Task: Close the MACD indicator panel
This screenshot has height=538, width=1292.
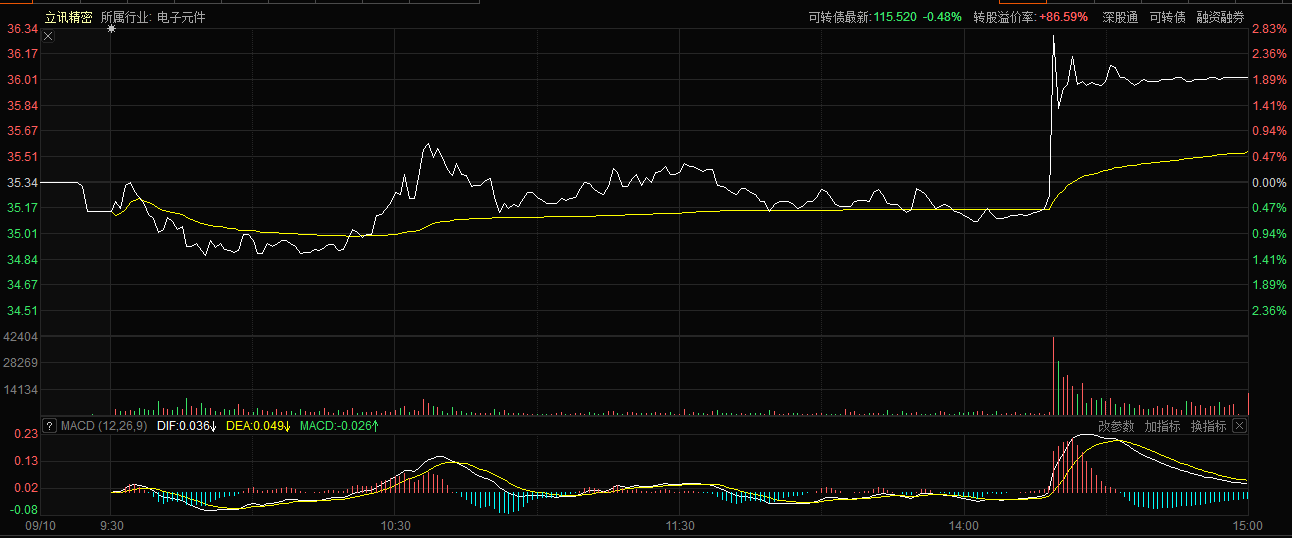Action: click(1239, 426)
